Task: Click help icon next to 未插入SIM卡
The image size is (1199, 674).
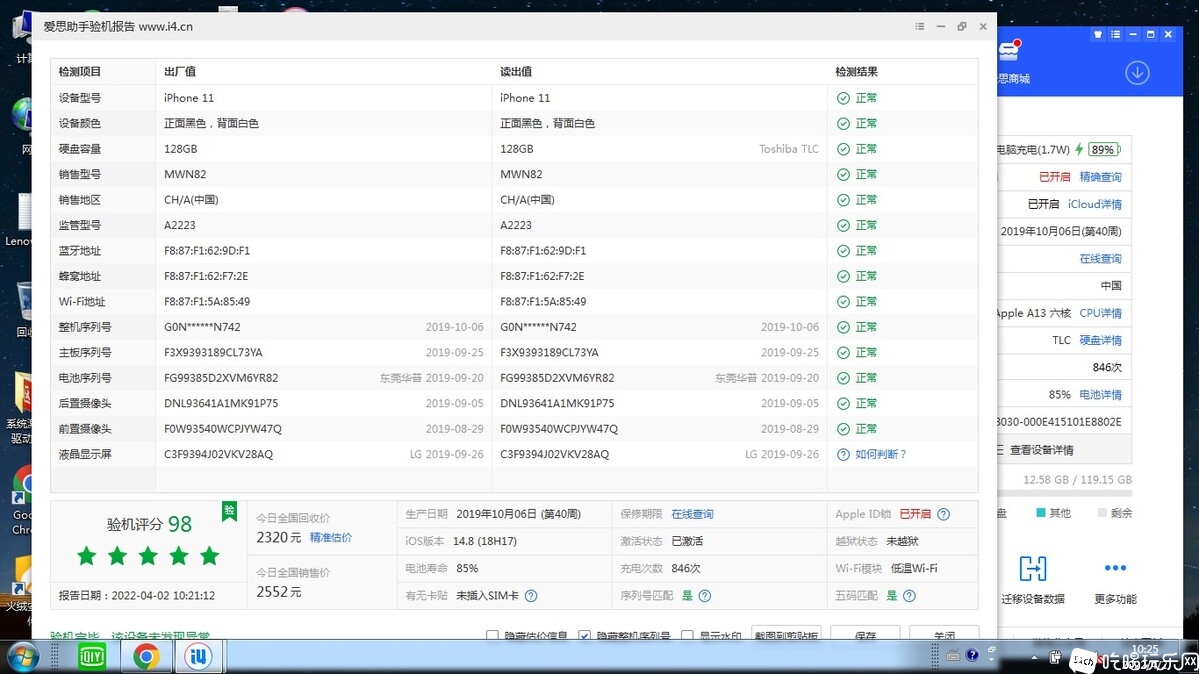Action: coord(531,596)
